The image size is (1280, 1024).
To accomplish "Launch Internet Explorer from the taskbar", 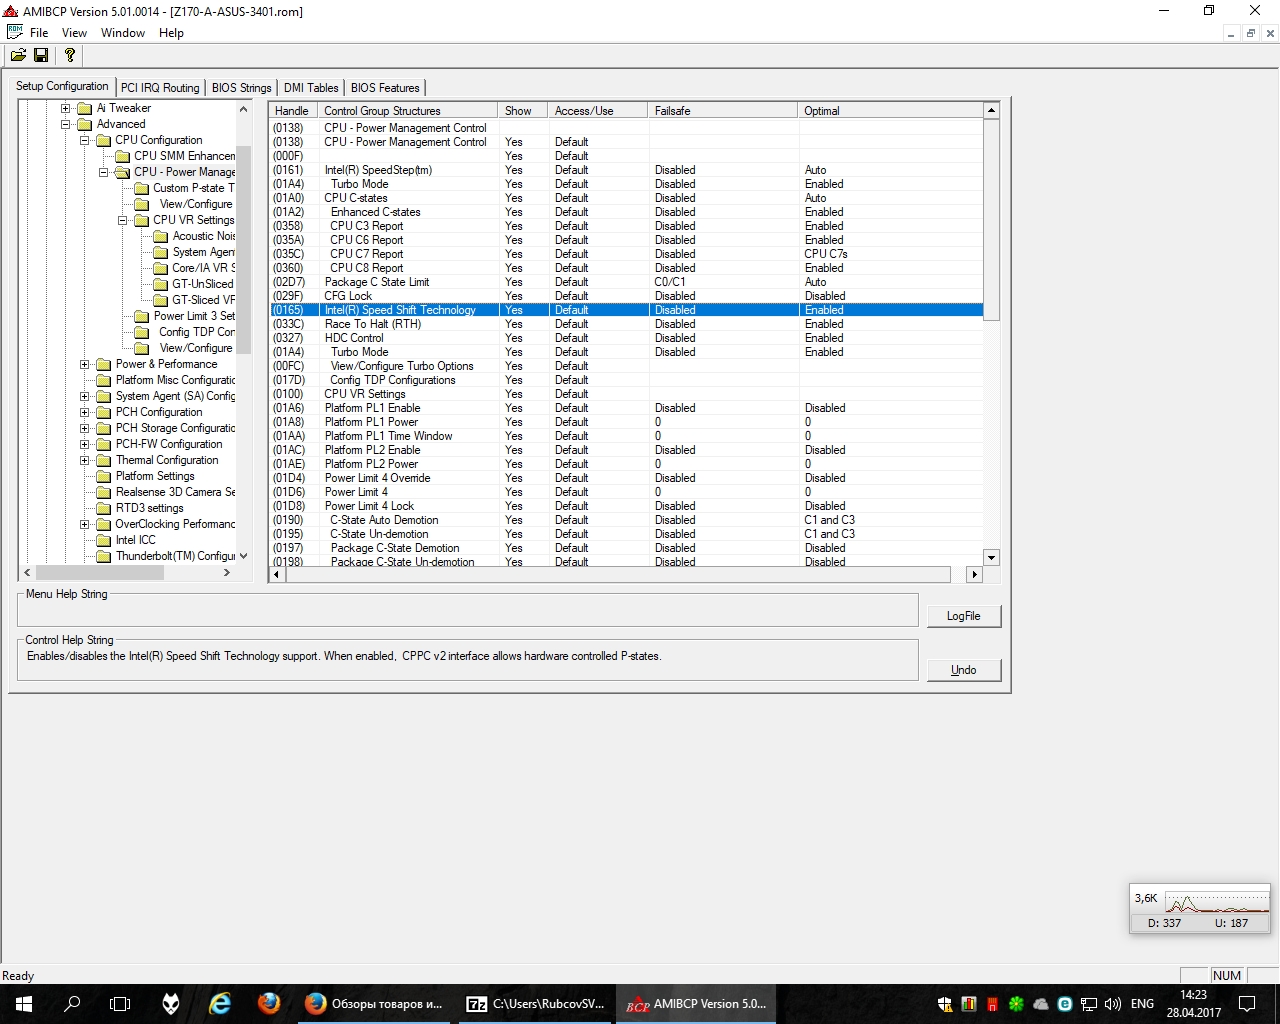I will [220, 1004].
